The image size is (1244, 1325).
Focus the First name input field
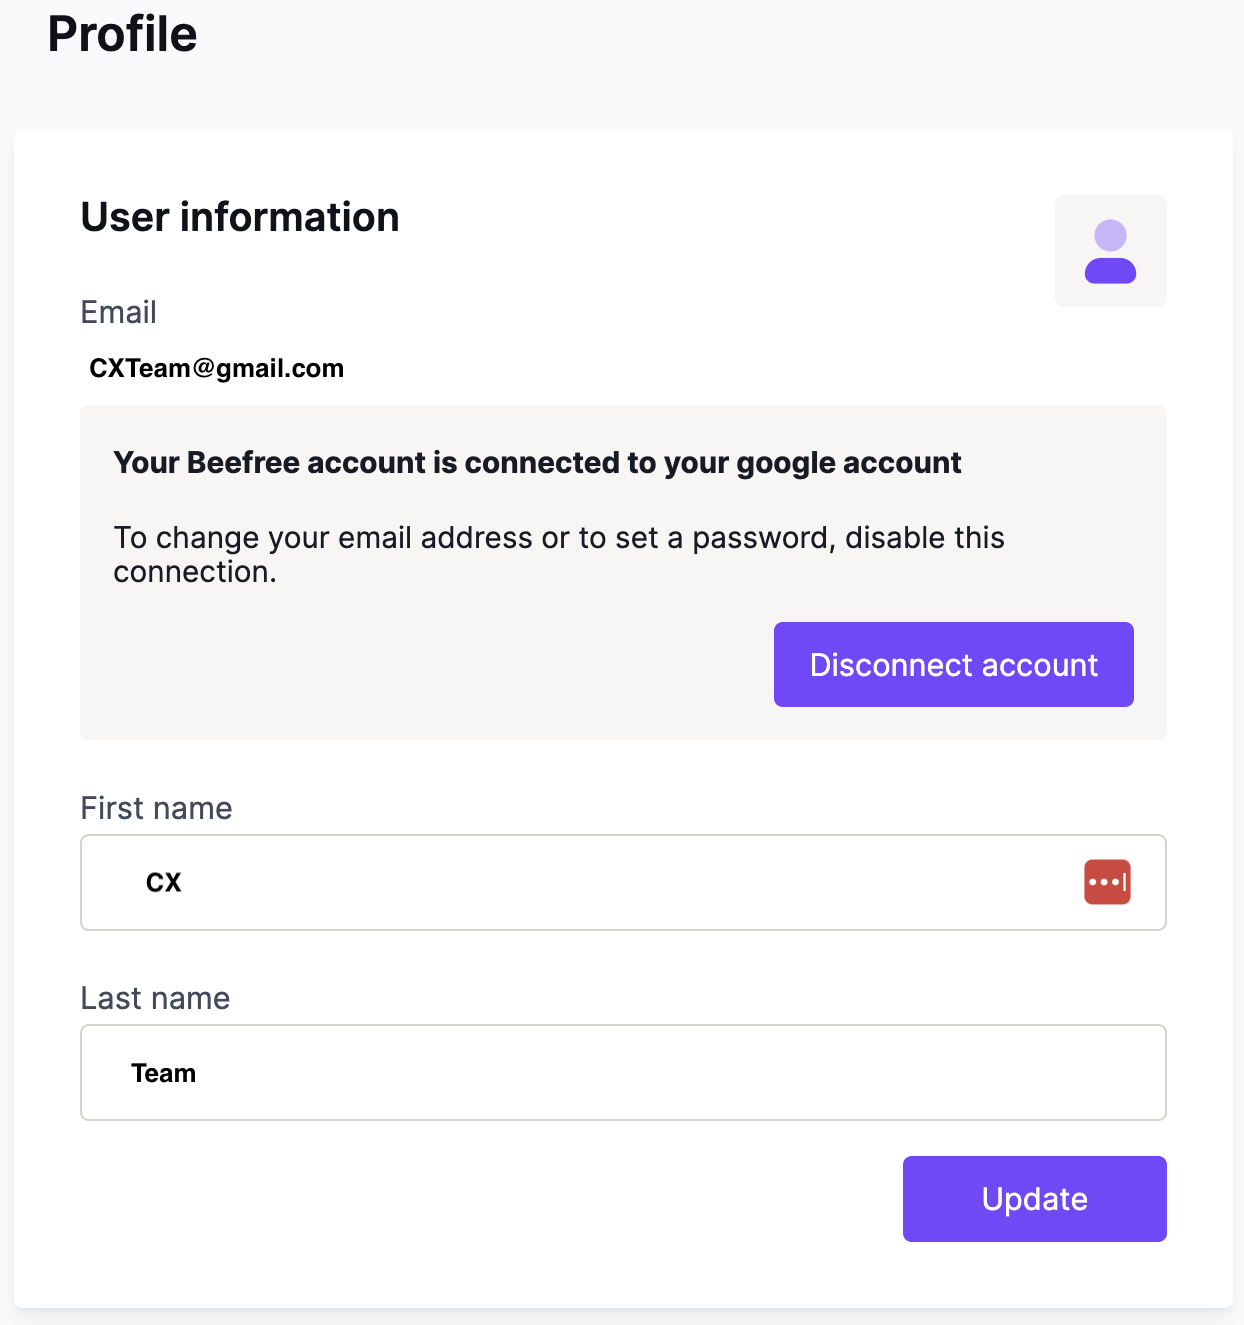click(623, 882)
